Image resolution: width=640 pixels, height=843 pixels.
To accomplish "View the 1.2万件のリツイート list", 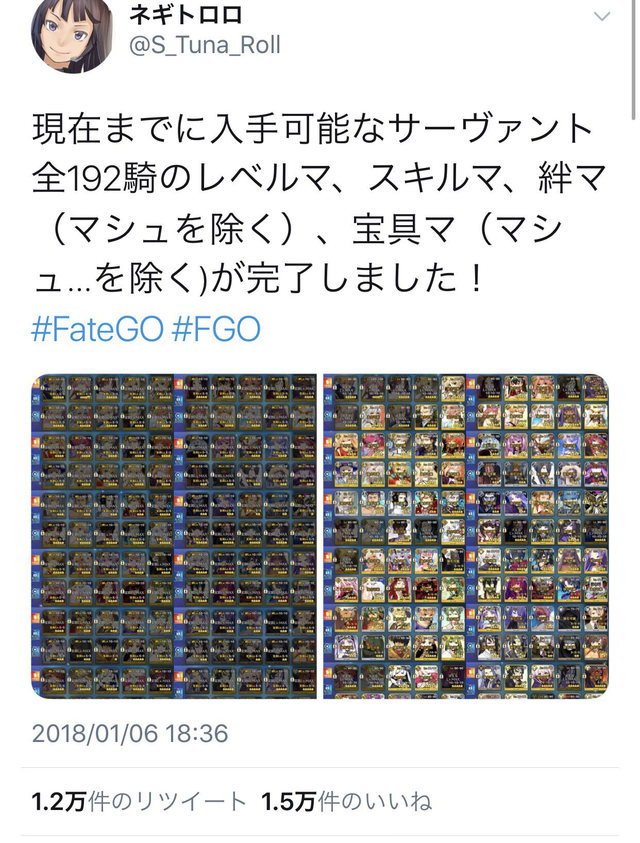I will coord(139,802).
